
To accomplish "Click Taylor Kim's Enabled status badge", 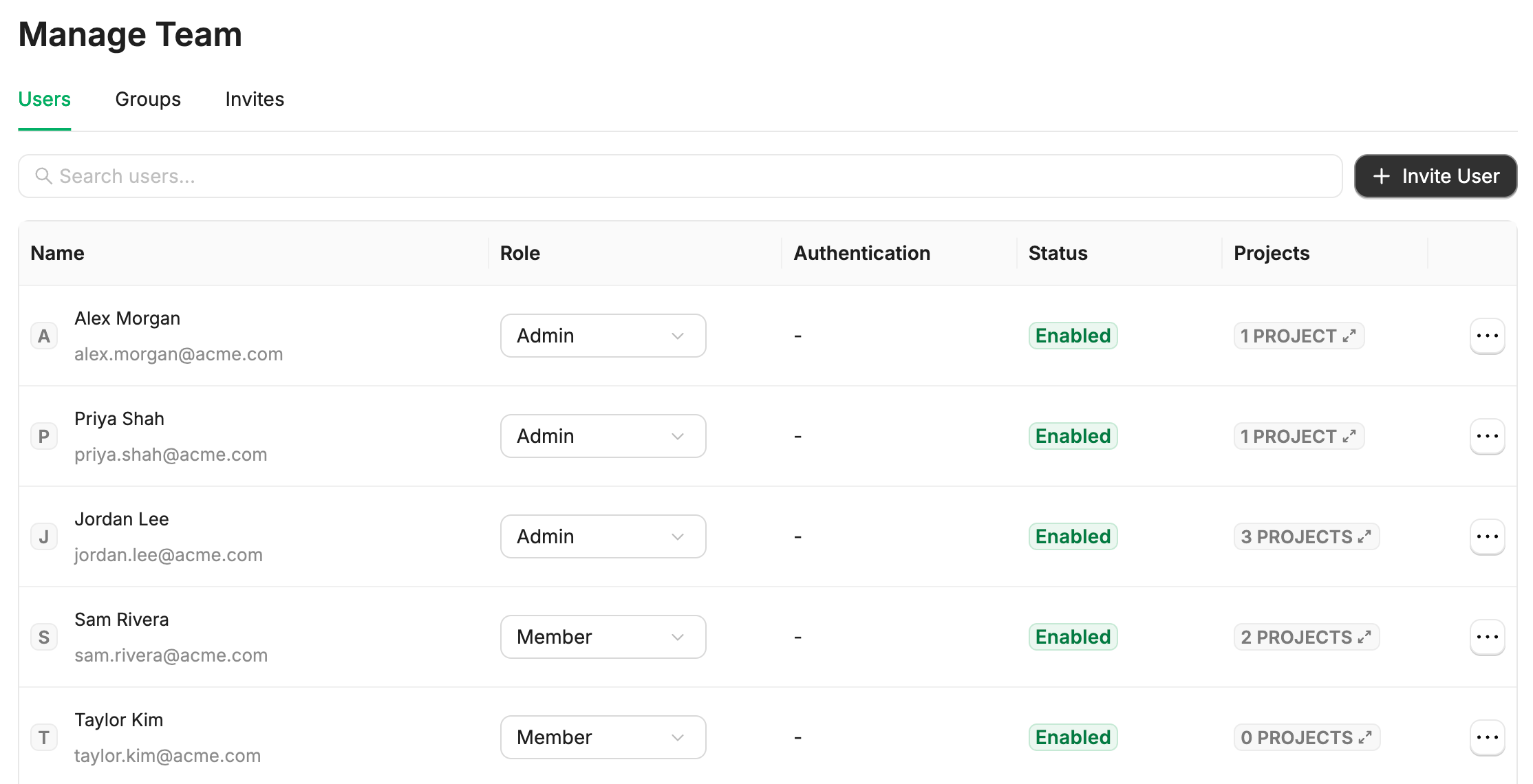I will point(1073,738).
